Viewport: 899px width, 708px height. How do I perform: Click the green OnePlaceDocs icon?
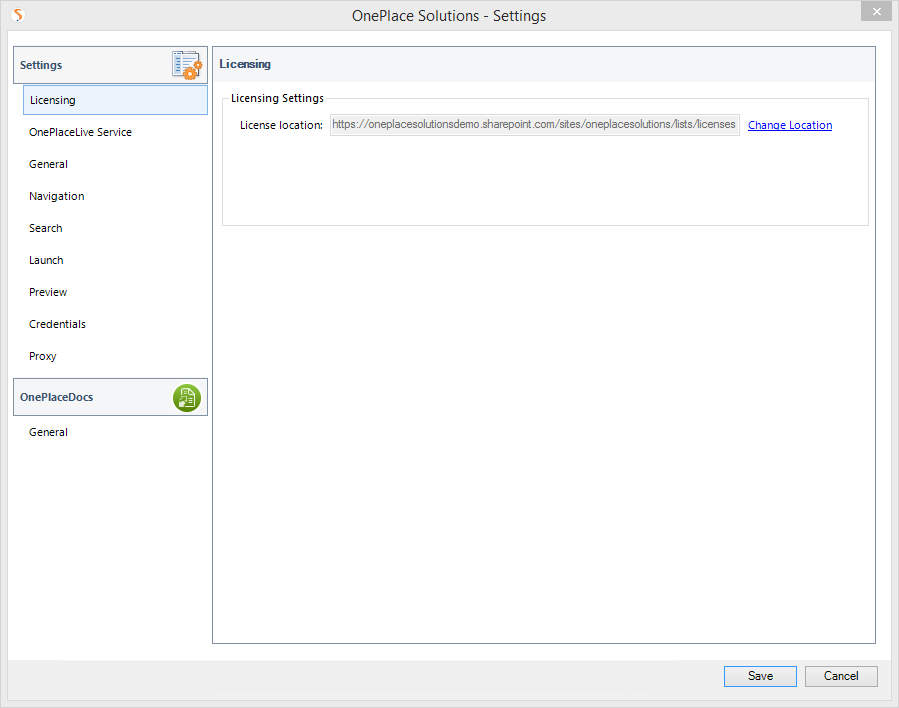pyautogui.click(x=187, y=398)
